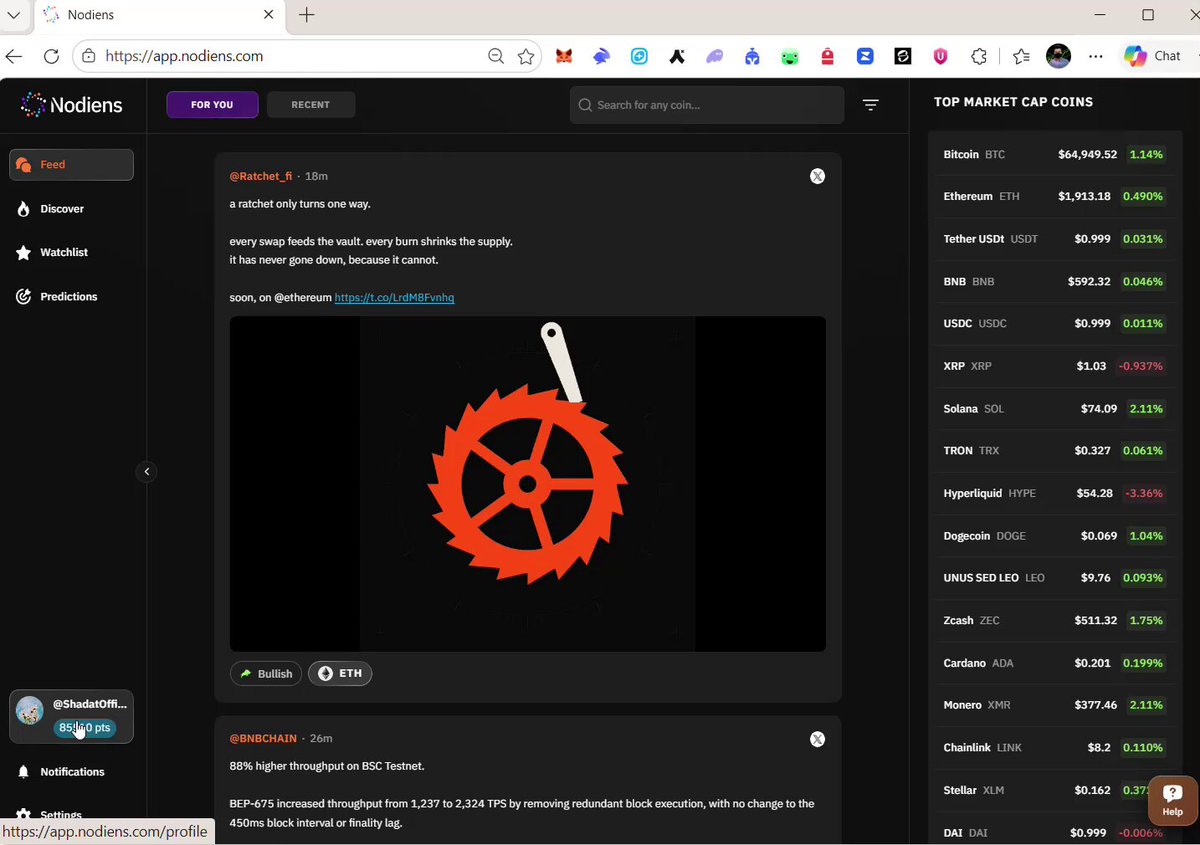Screen dimensions: 1200x845
Task: Open the purple ghost Phantom extension
Action: click(714, 57)
